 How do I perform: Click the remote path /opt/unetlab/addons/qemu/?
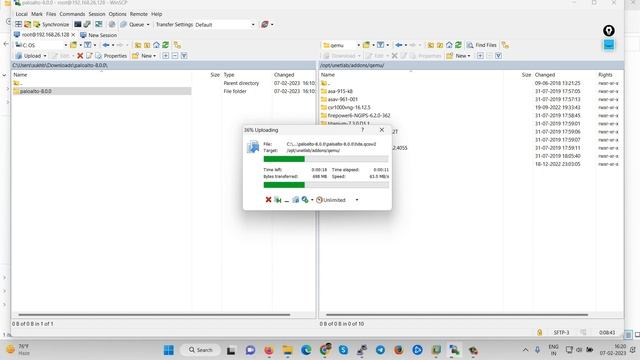(x=352, y=65)
